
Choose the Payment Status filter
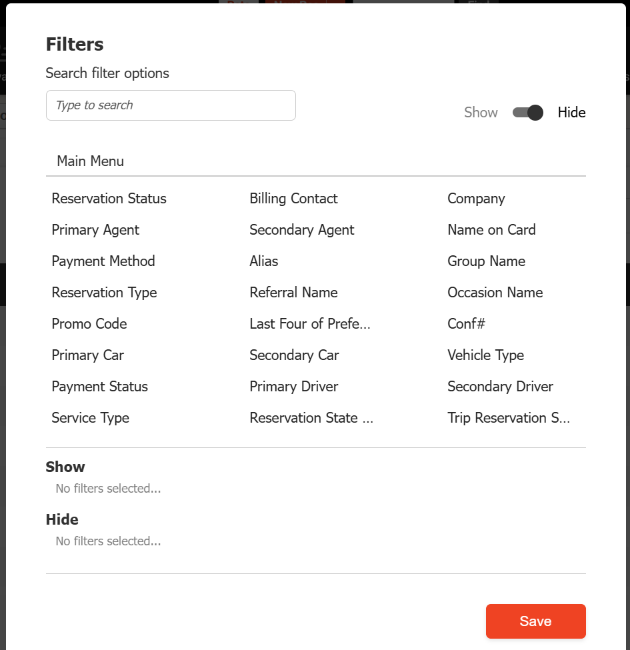pyautogui.click(x=99, y=387)
